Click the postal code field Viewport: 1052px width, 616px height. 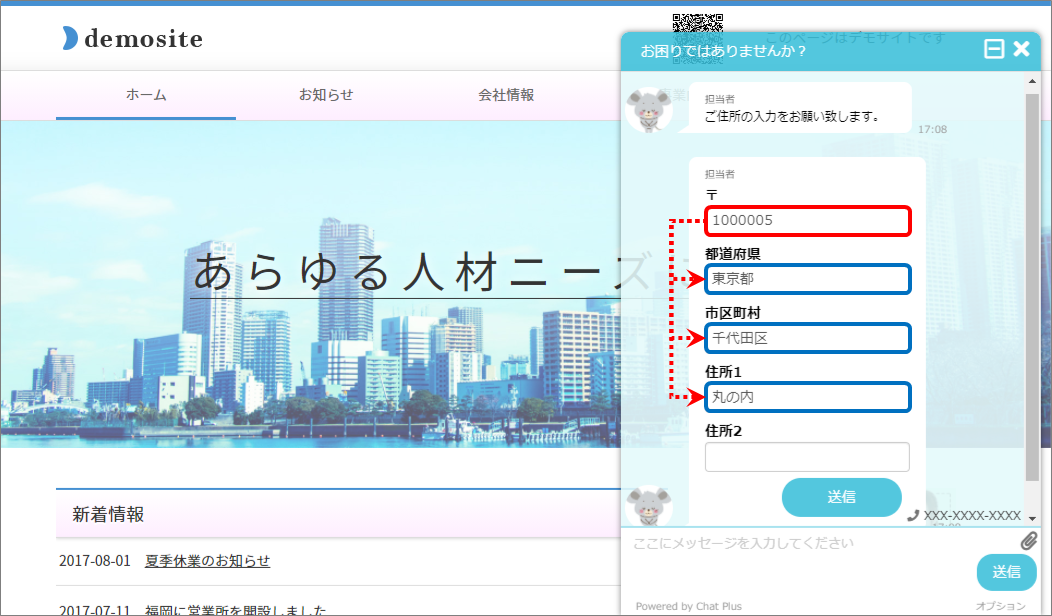[x=808, y=221]
